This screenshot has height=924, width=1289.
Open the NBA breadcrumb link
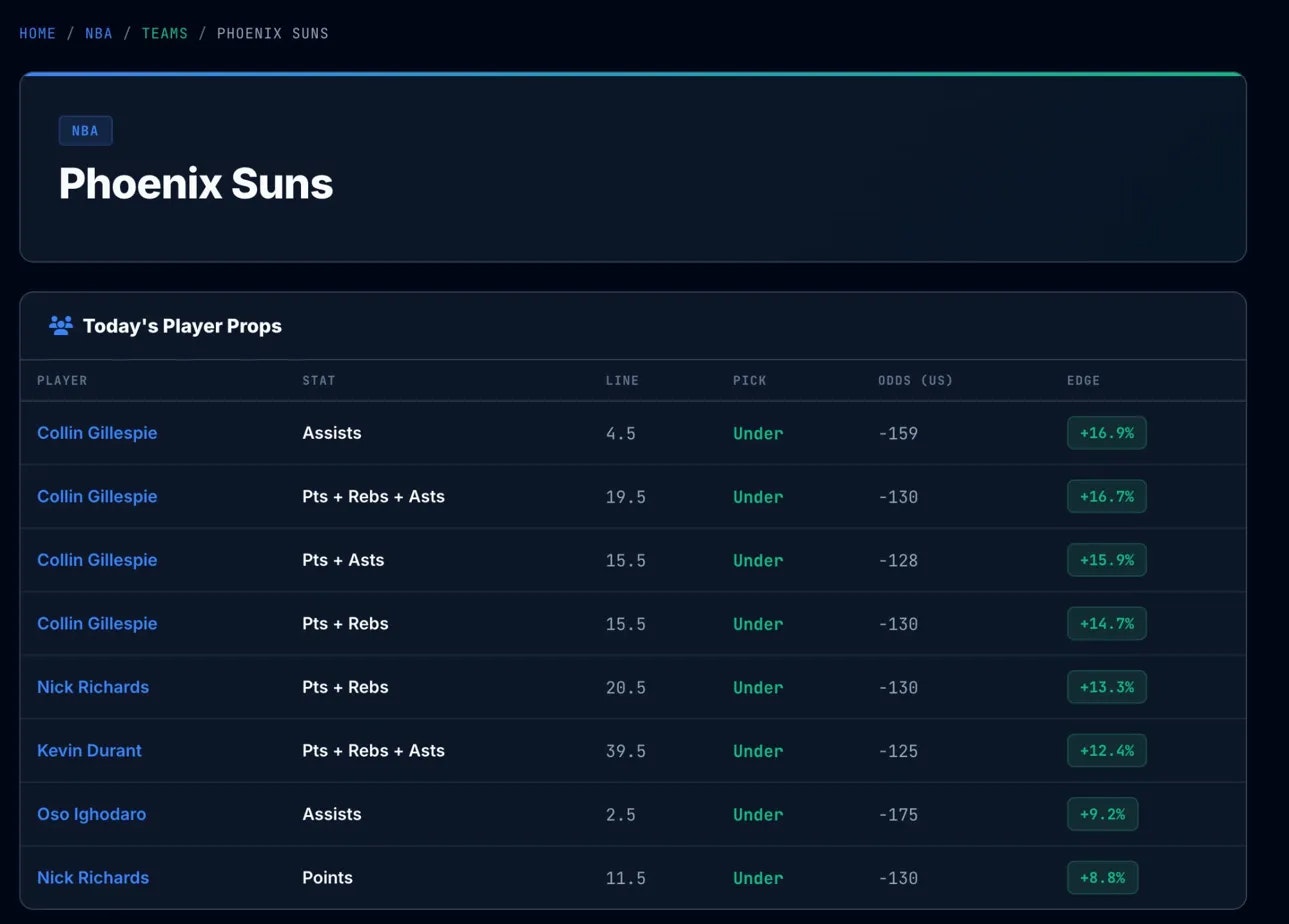point(99,33)
